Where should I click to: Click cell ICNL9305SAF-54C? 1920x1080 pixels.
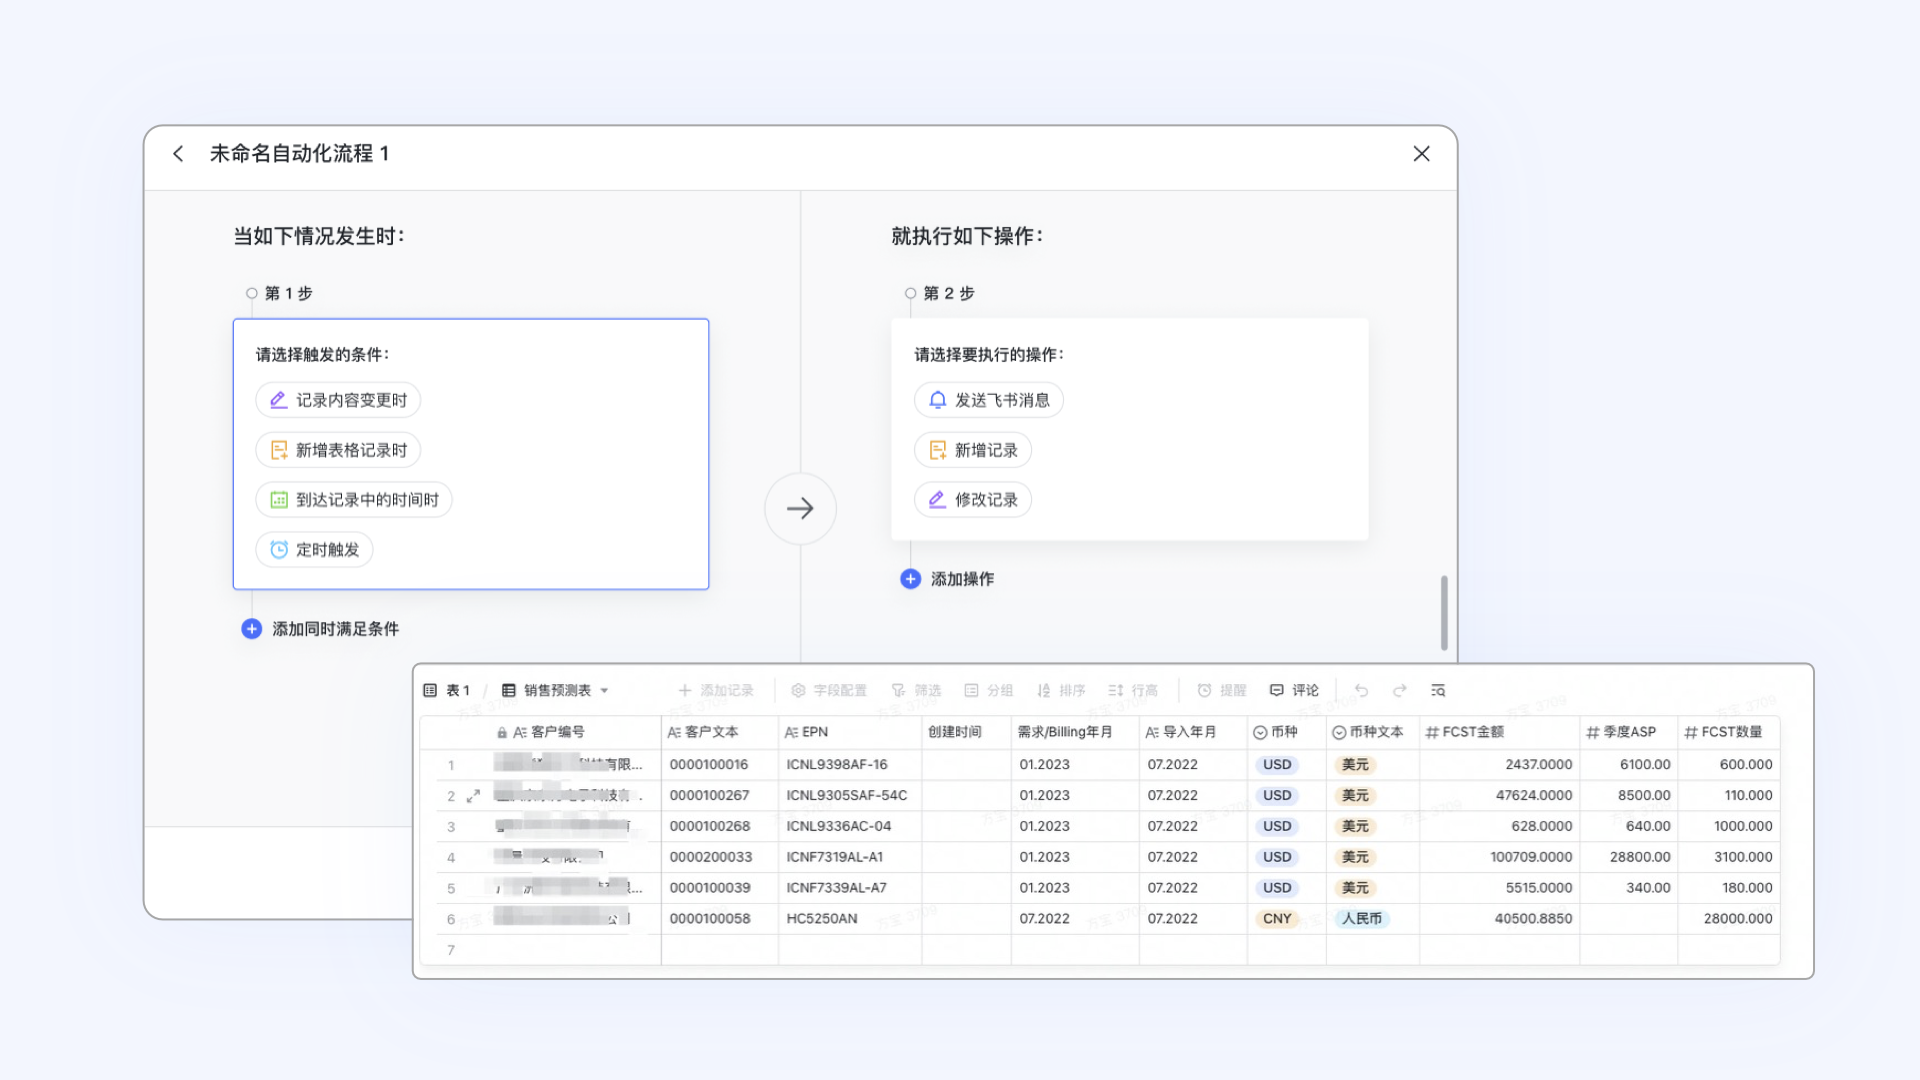click(850, 796)
